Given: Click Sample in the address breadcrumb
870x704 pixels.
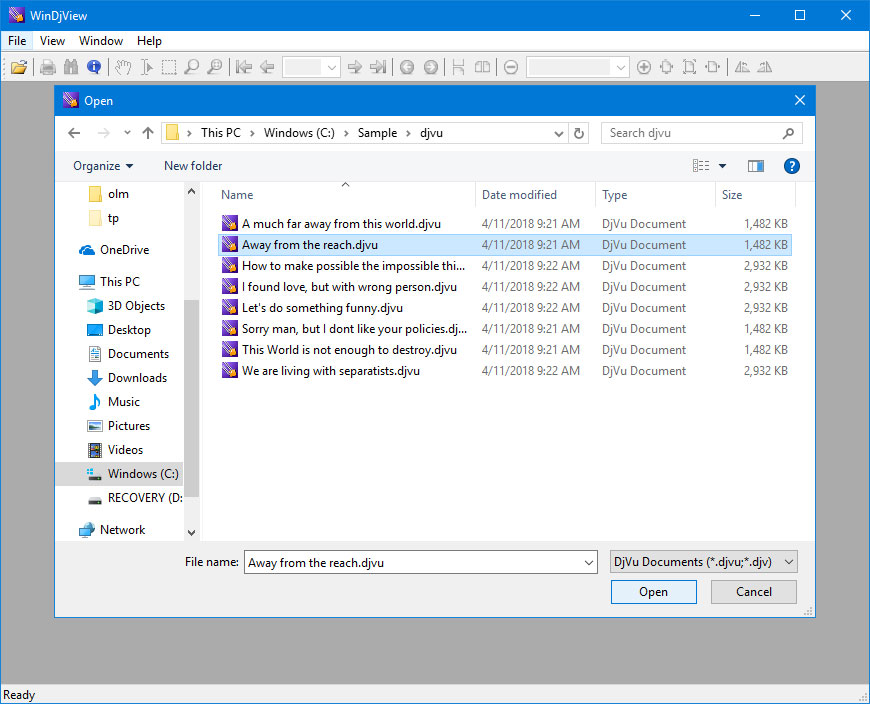Looking at the screenshot, I should (377, 133).
